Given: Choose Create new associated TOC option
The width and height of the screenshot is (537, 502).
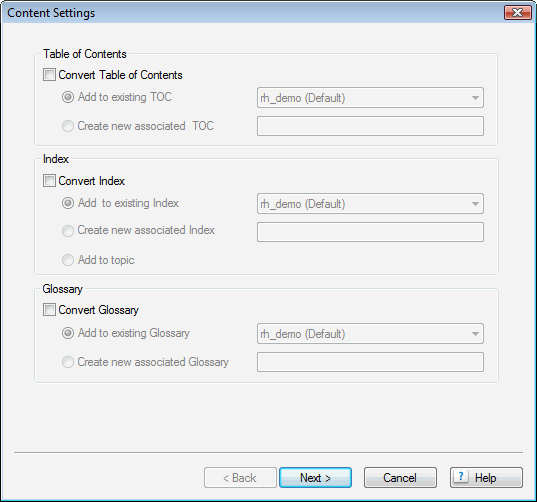Looking at the screenshot, I should tap(68, 126).
